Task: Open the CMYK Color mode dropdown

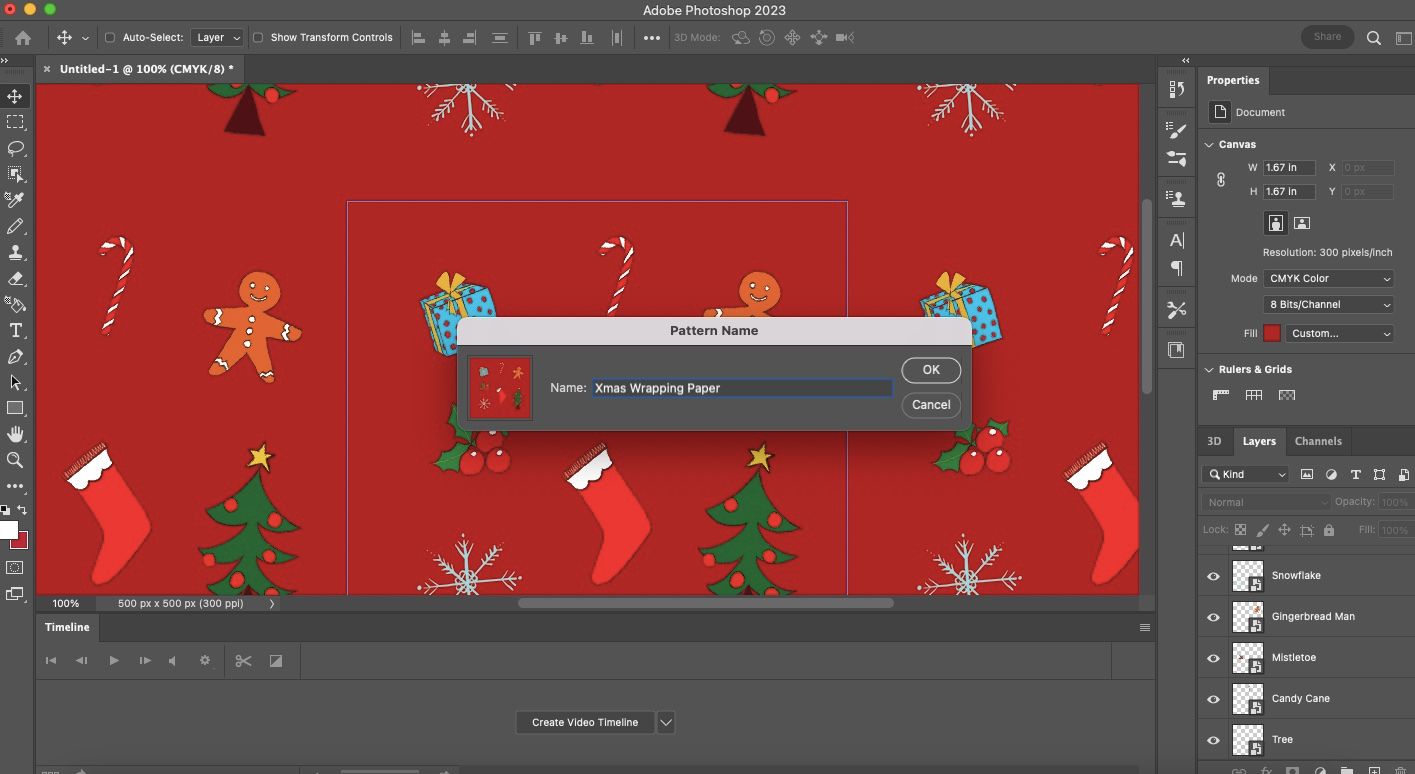Action: [x=1328, y=279]
